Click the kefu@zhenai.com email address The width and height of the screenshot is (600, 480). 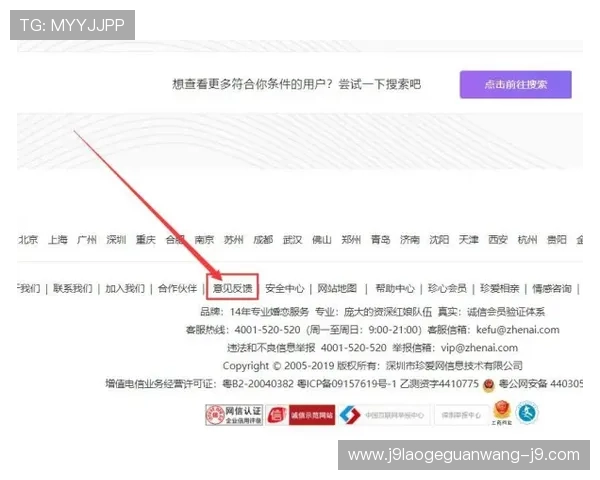point(518,330)
